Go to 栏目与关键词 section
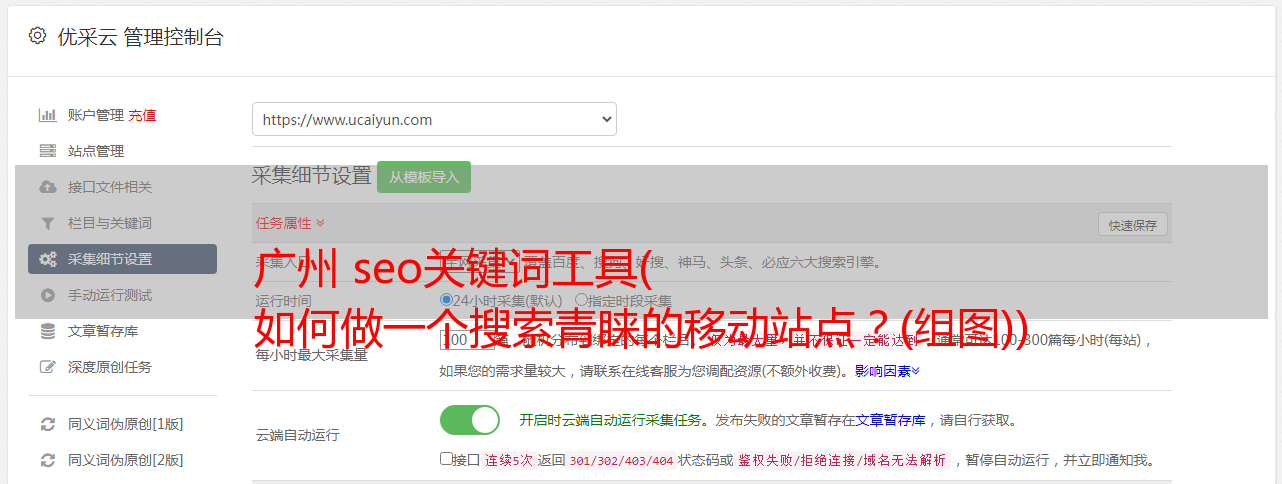1282x484 pixels. click(110, 223)
